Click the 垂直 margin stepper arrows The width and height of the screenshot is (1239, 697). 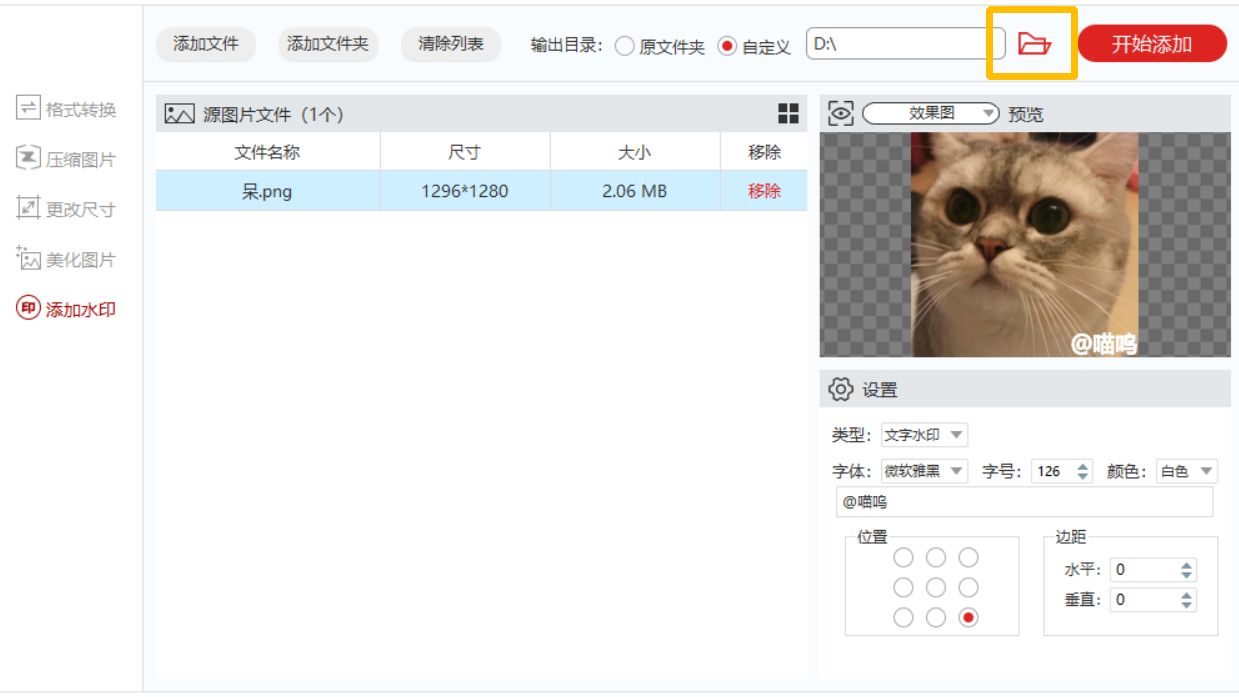(1186, 600)
